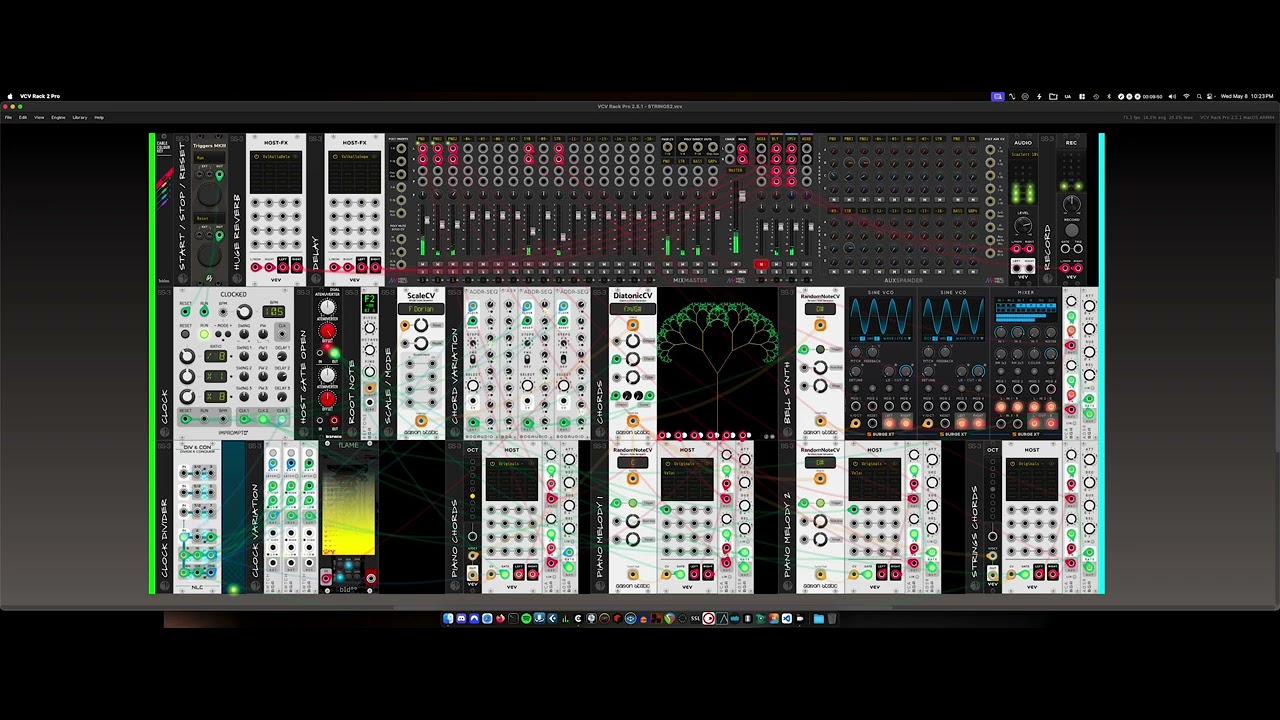Click the lit octave LED on OCT module
The image size is (1280, 720).
(x=472, y=496)
